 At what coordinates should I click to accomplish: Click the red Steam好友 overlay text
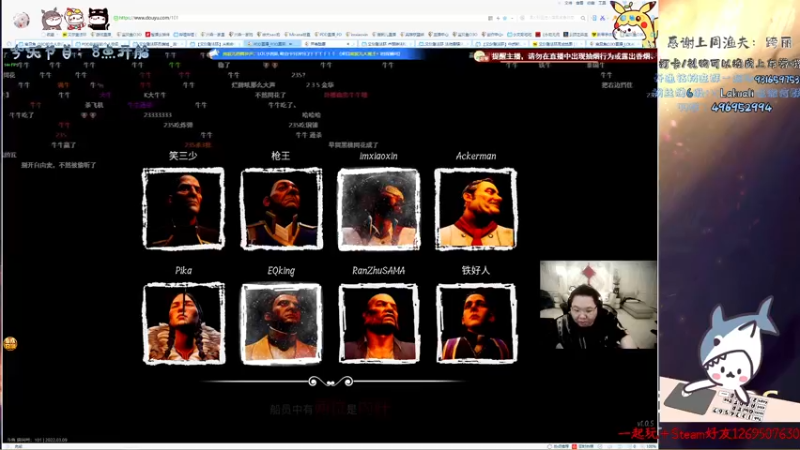[709, 434]
